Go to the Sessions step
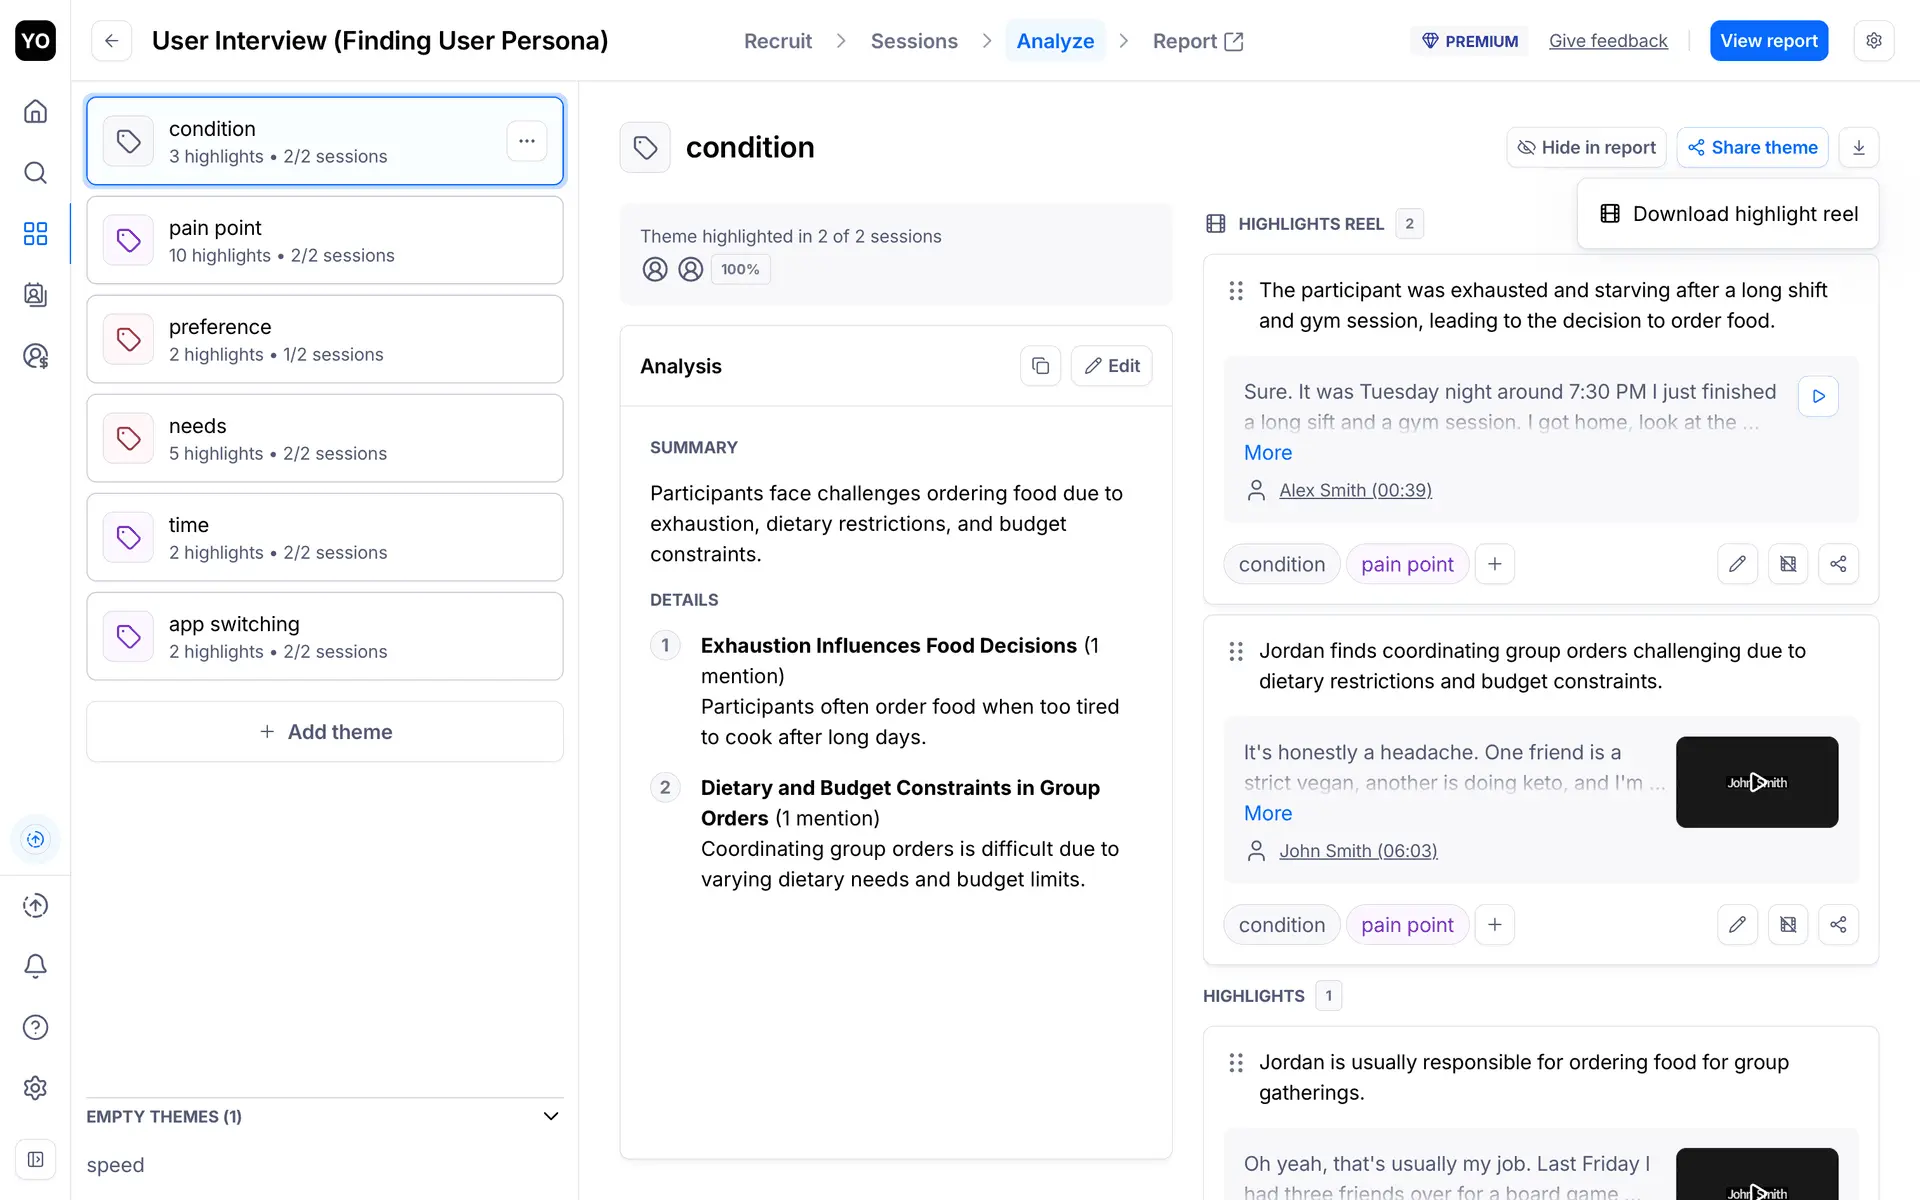Image resolution: width=1920 pixels, height=1200 pixels. pyautogui.click(x=913, y=41)
